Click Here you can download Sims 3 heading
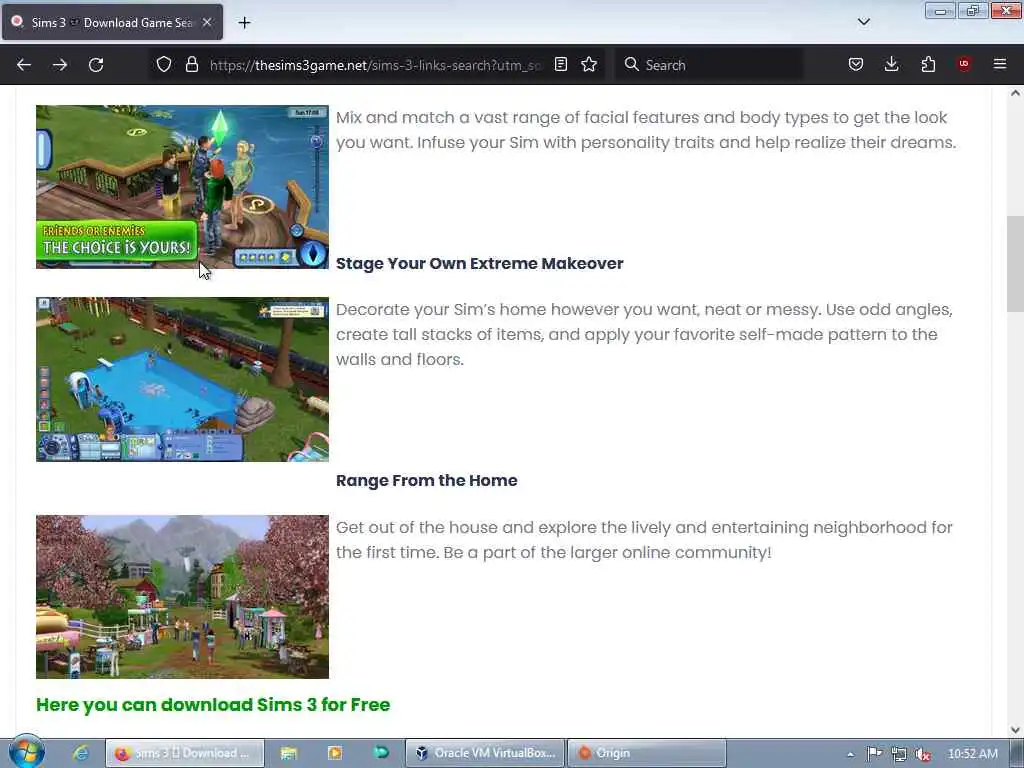The image size is (1024, 768). coord(213,705)
